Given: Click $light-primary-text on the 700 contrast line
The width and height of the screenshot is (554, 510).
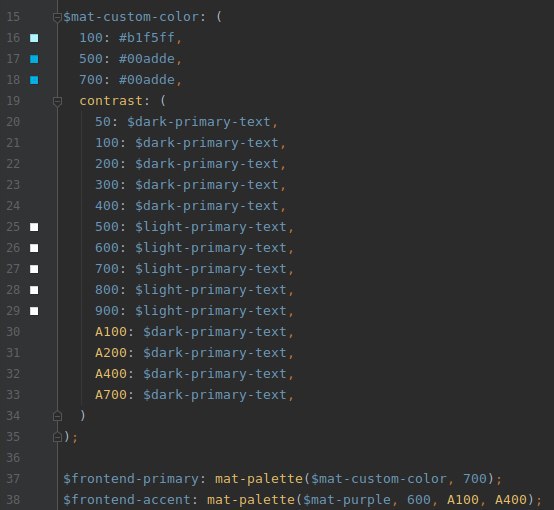Looking at the screenshot, I should [211, 269].
